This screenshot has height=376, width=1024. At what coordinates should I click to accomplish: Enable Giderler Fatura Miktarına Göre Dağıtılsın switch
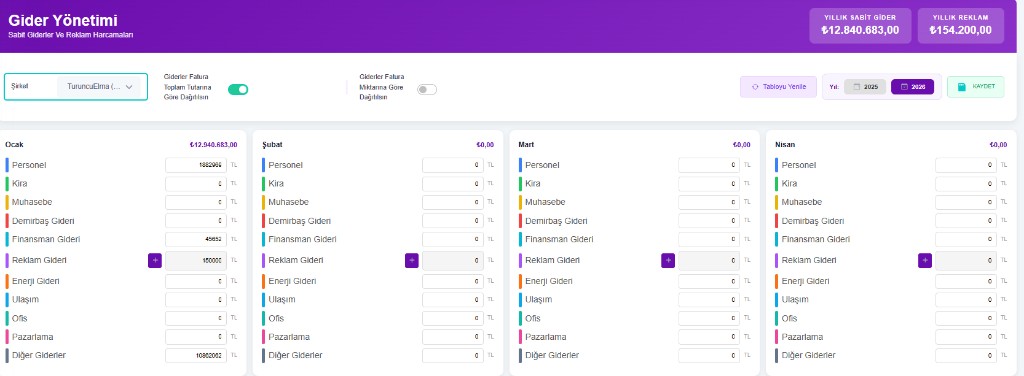[x=427, y=89]
